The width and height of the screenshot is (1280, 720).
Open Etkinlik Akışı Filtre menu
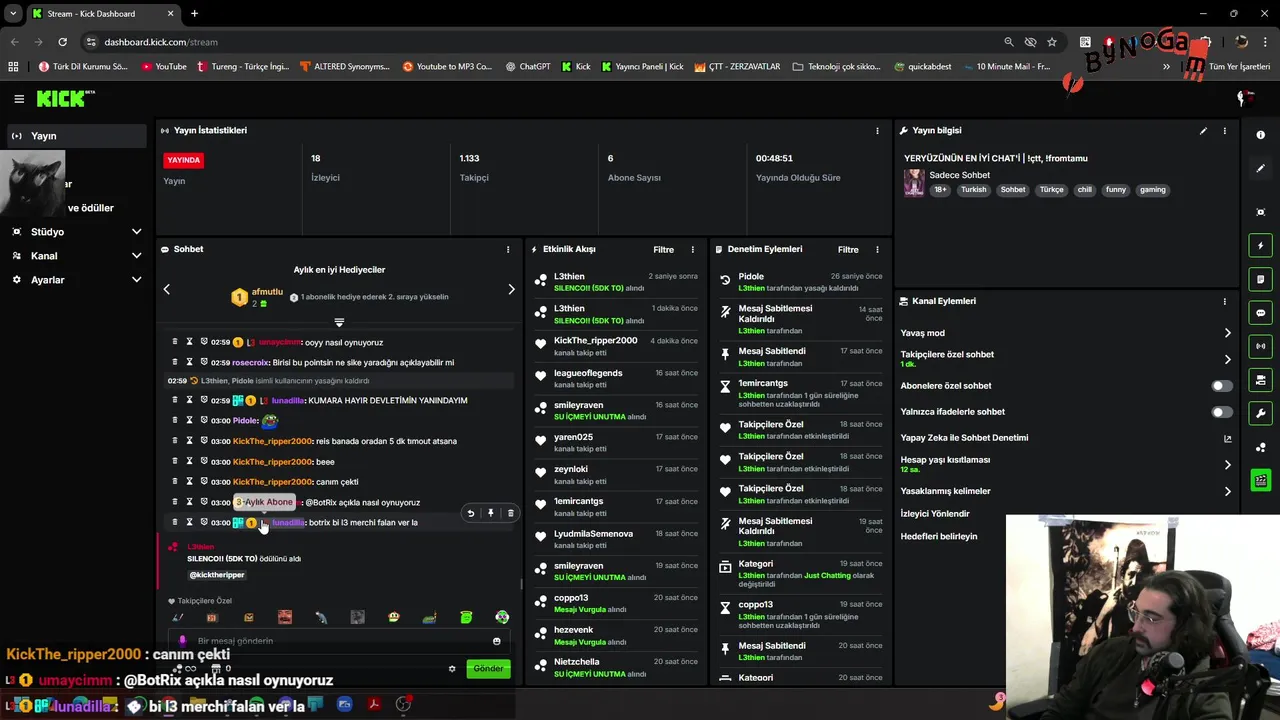pyautogui.click(x=663, y=250)
